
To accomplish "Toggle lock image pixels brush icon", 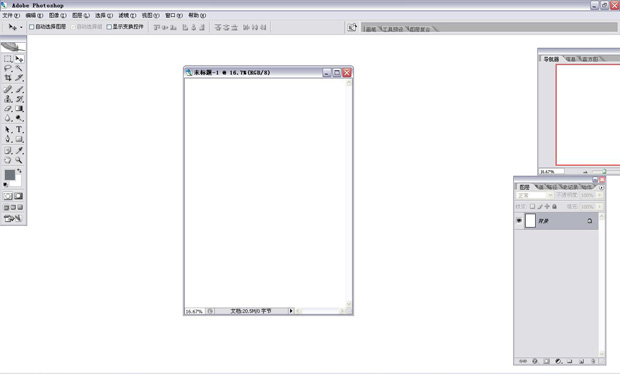I will click(x=540, y=206).
